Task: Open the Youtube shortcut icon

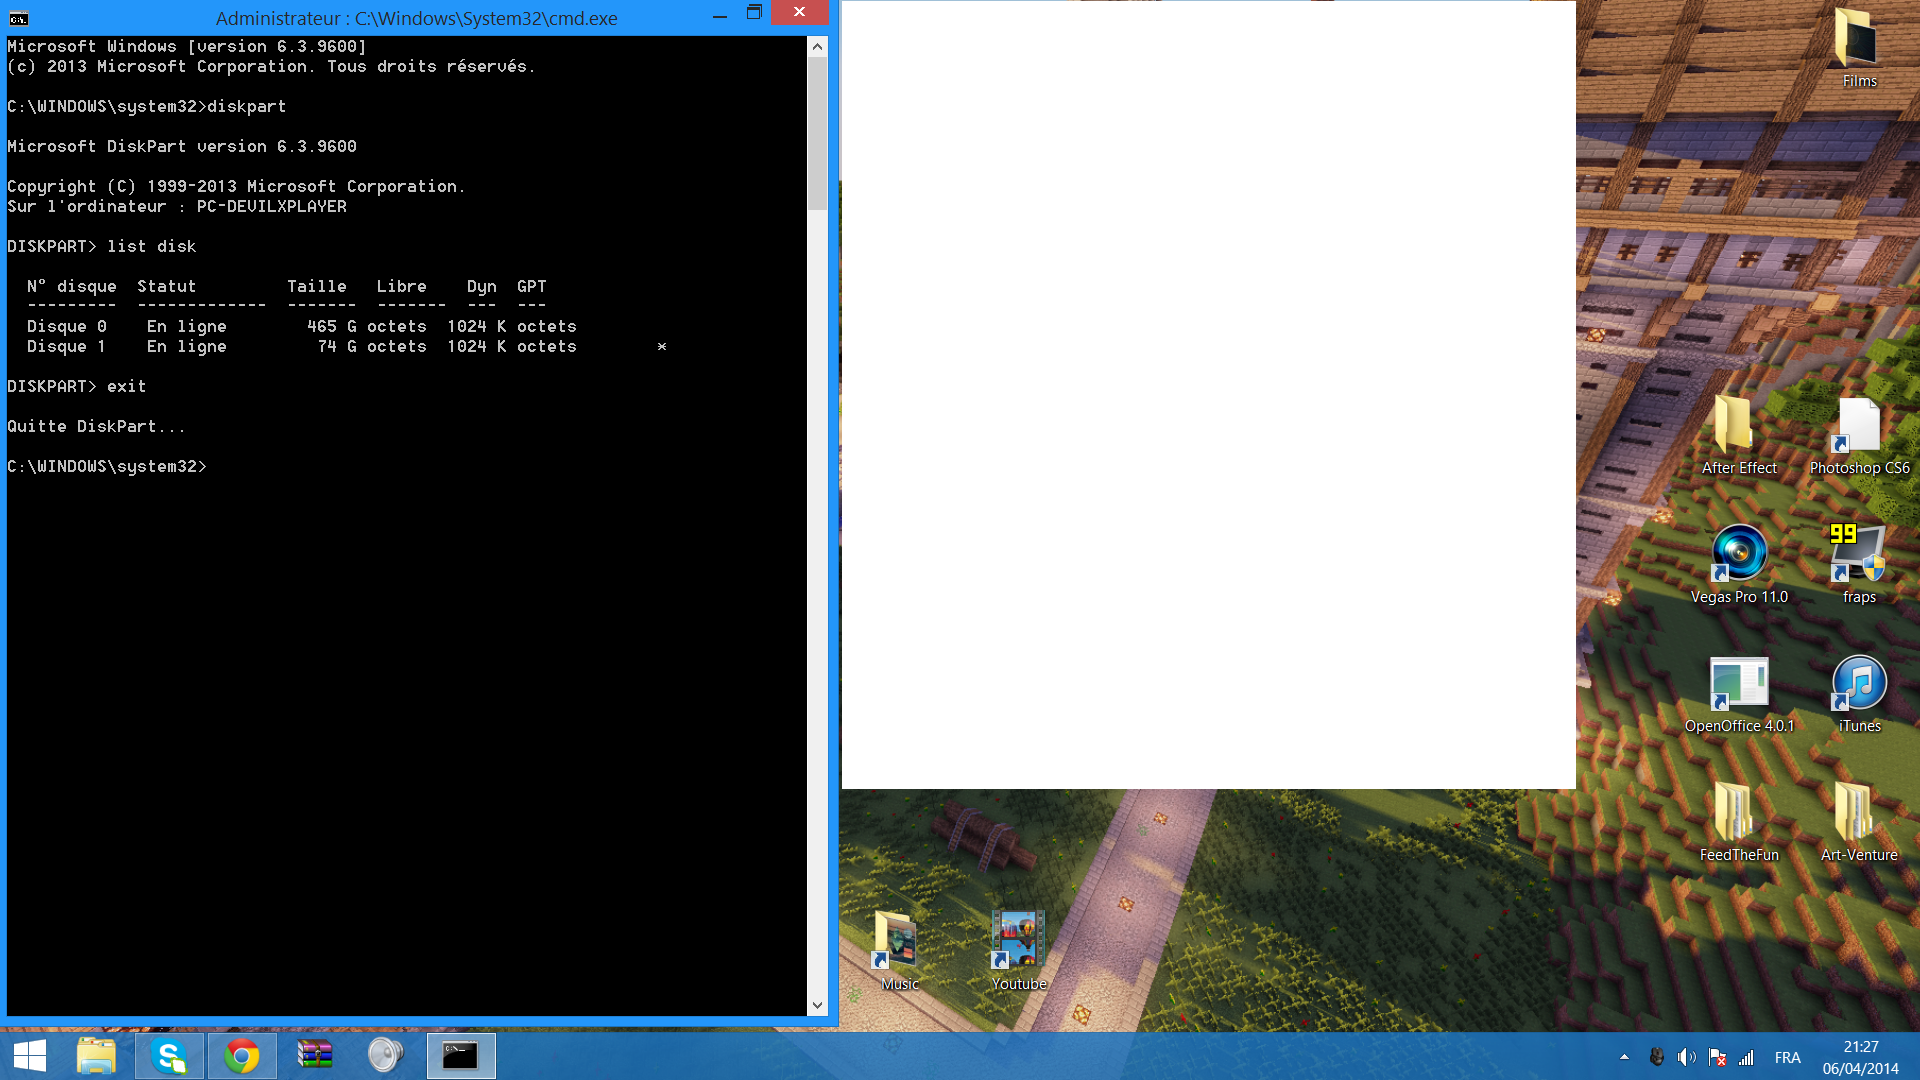Action: (x=1018, y=951)
